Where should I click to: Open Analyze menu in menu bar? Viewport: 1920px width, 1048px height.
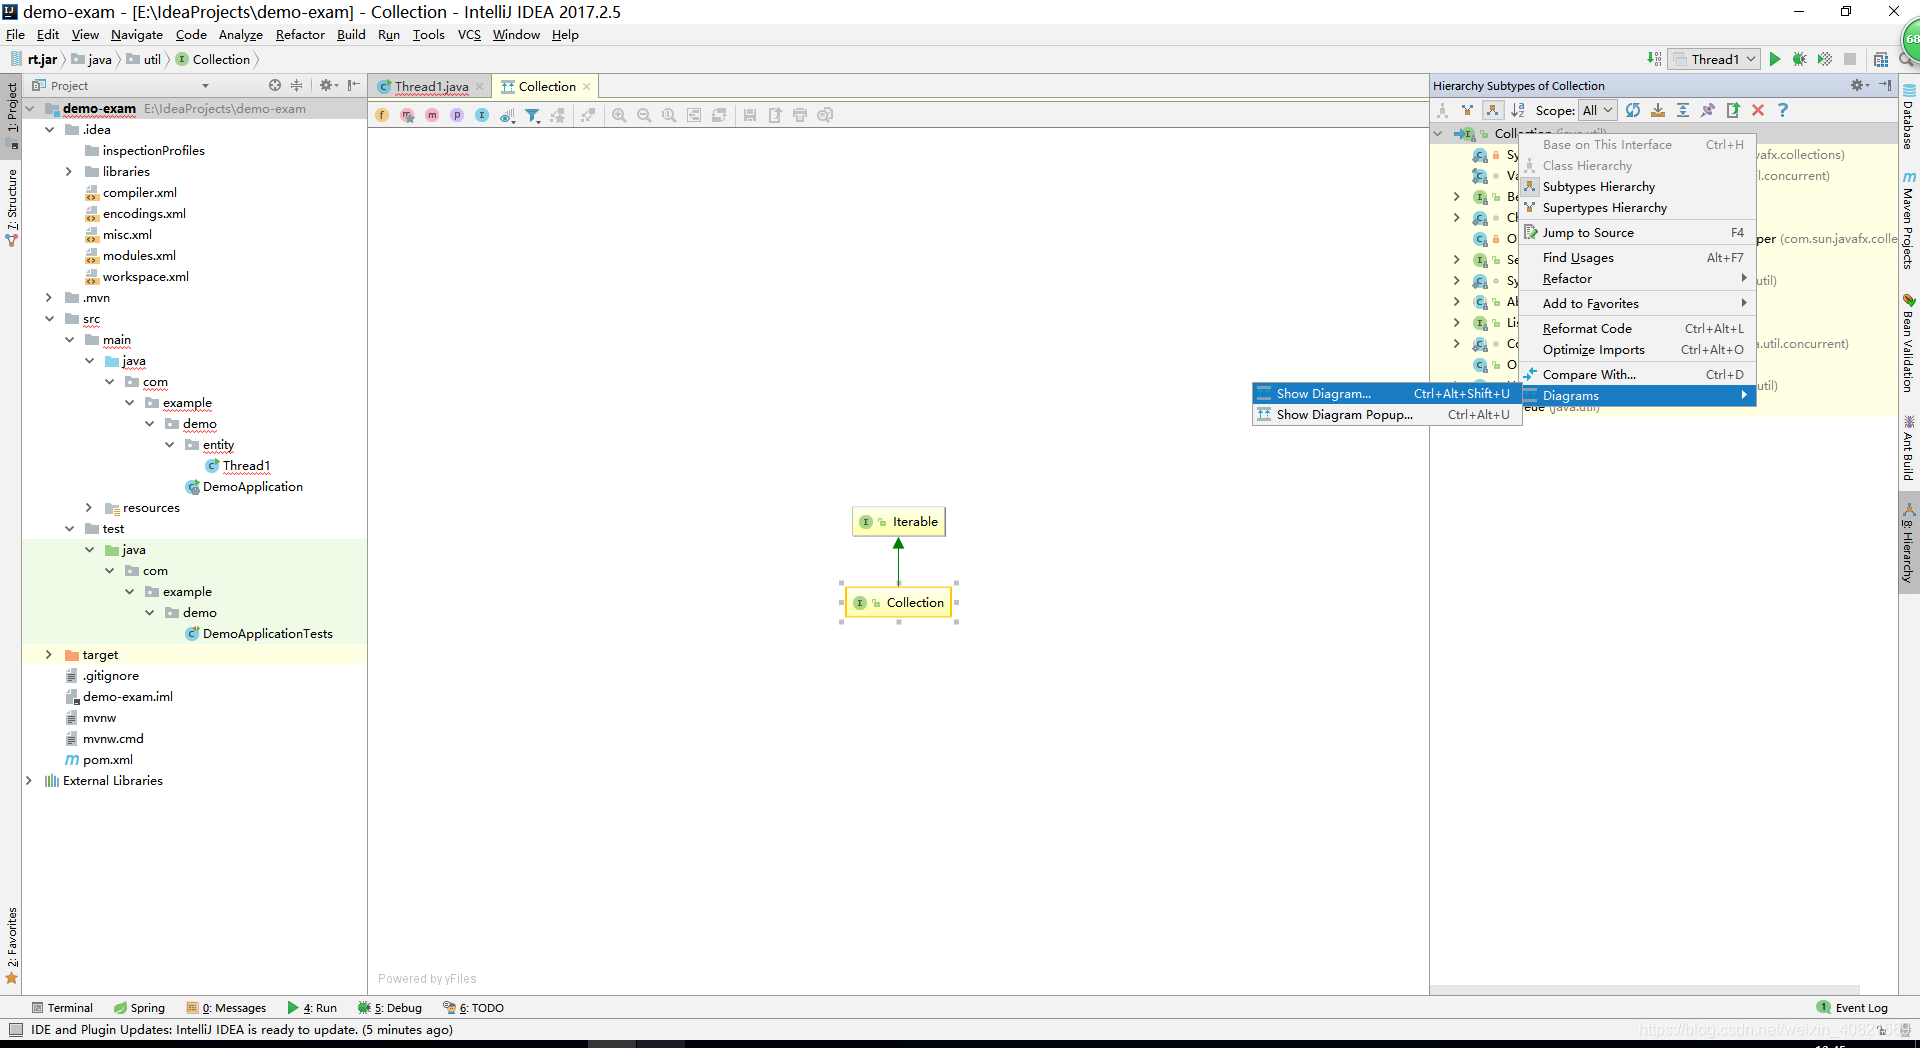pyautogui.click(x=240, y=35)
